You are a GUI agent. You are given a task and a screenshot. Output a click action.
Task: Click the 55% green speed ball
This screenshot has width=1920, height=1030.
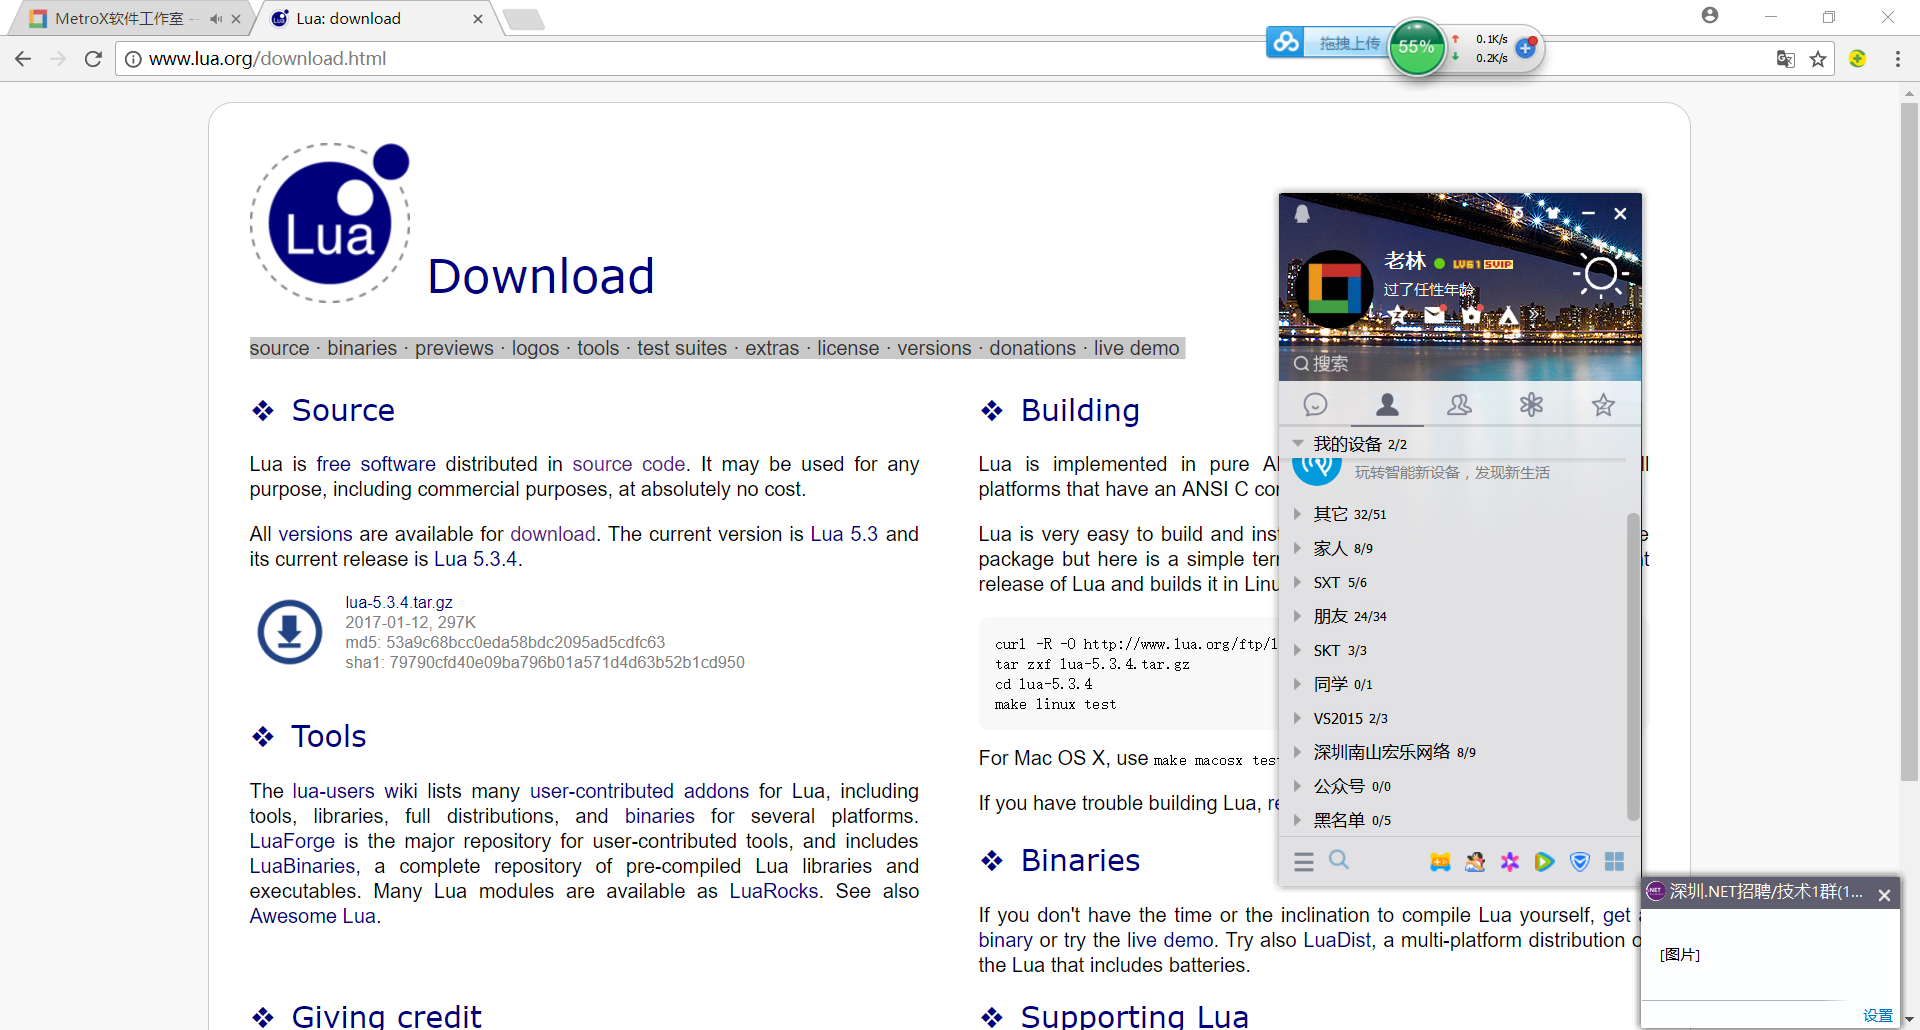click(x=1416, y=47)
